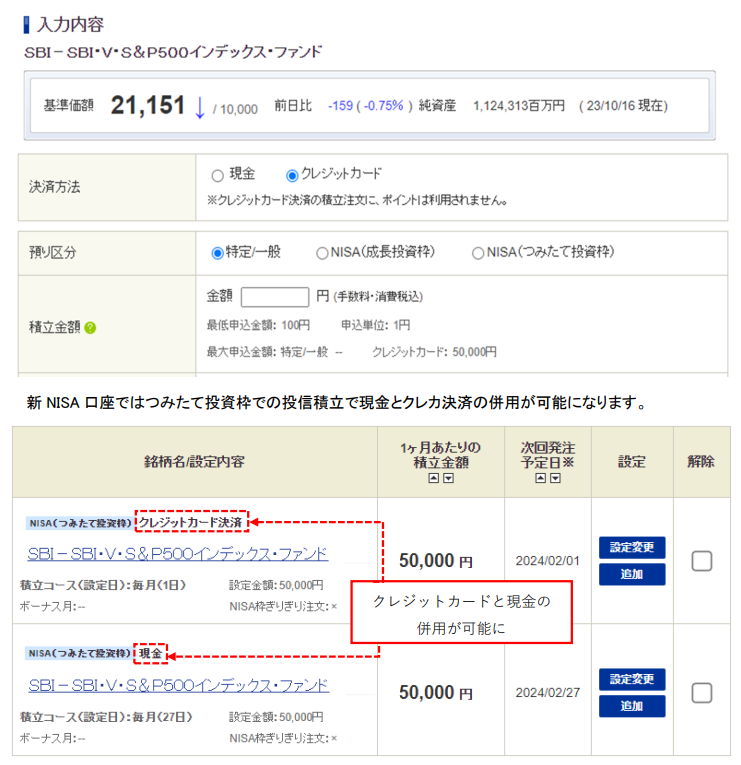Open the green help icon beside 積立金額
741x765 pixels.
pos(90,327)
